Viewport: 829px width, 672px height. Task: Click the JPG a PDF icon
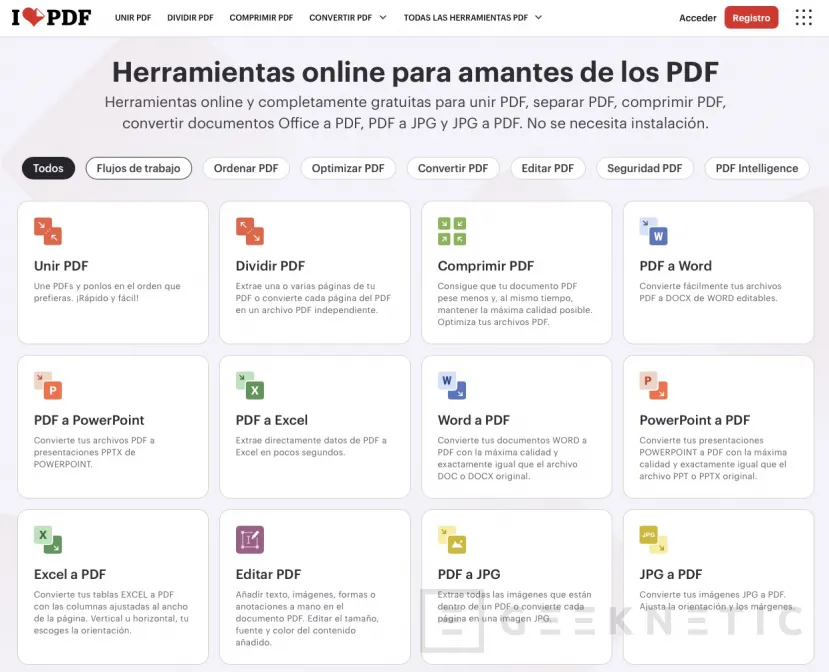(x=653, y=540)
